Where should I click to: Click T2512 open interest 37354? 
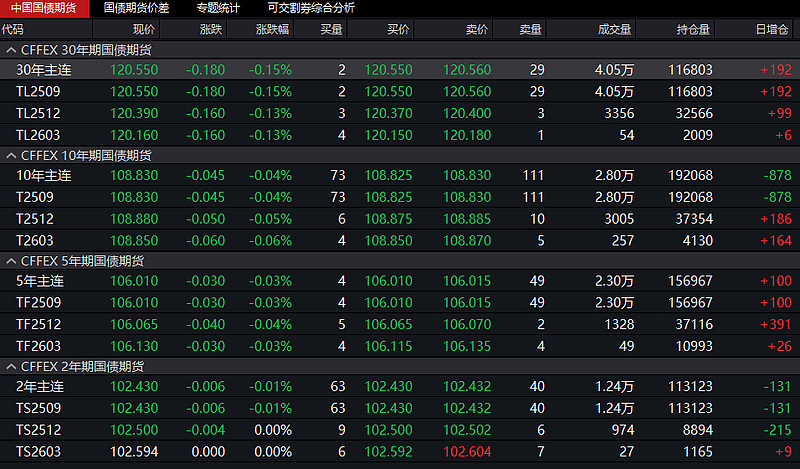point(694,219)
